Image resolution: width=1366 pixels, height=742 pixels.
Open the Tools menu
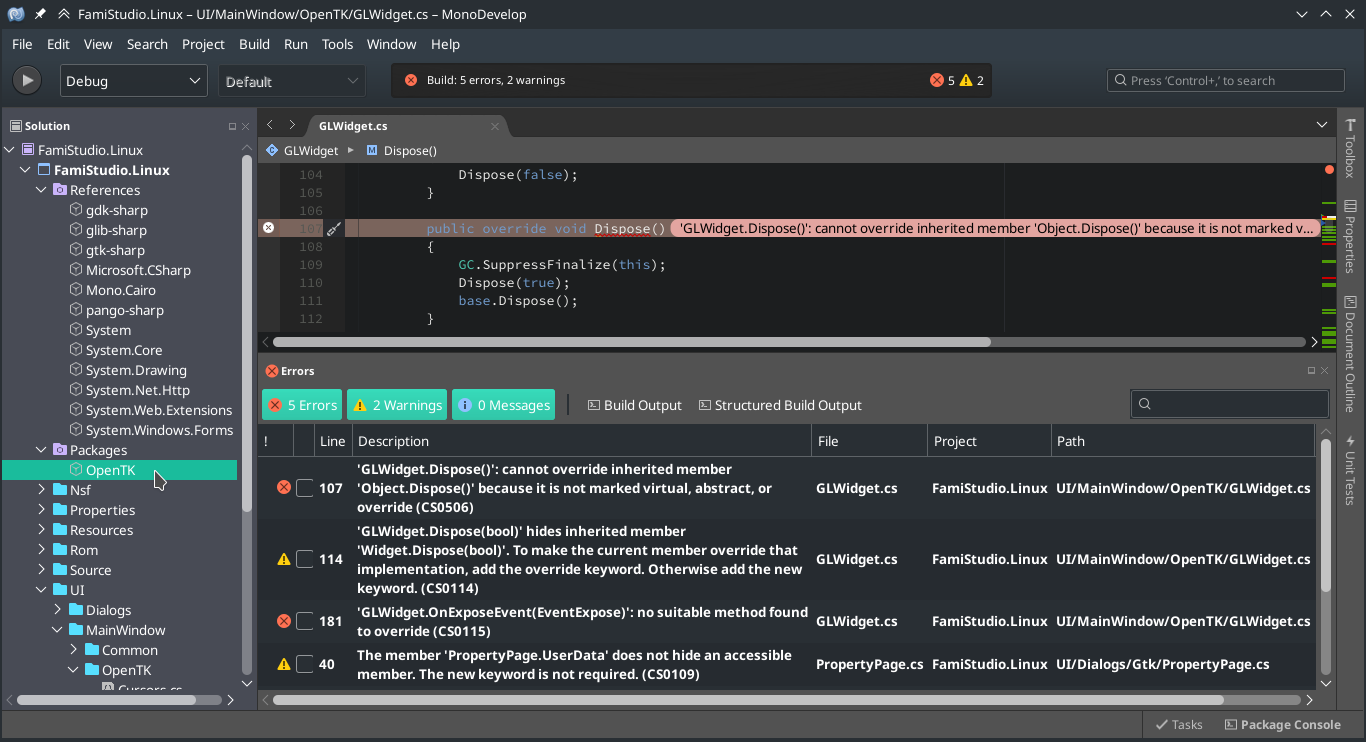337,44
